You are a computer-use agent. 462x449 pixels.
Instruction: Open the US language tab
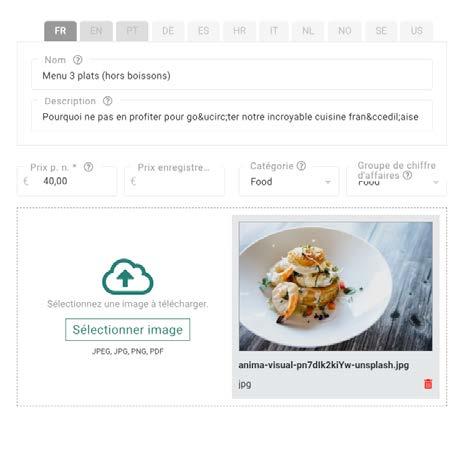coord(417,31)
